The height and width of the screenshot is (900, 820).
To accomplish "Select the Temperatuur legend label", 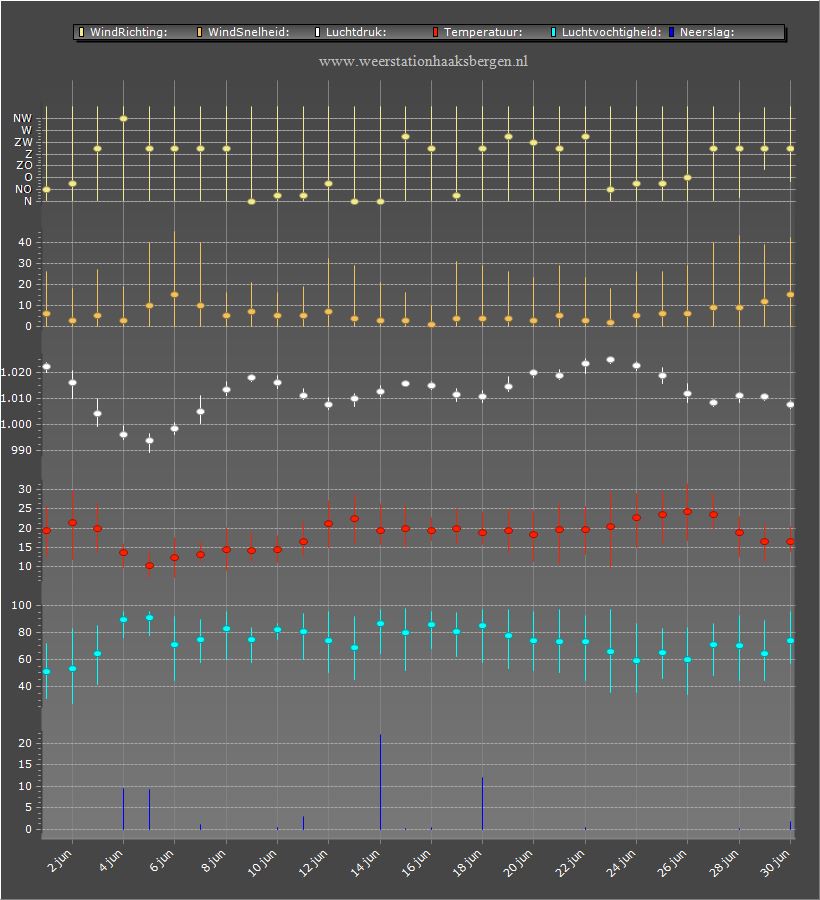I will [x=483, y=32].
